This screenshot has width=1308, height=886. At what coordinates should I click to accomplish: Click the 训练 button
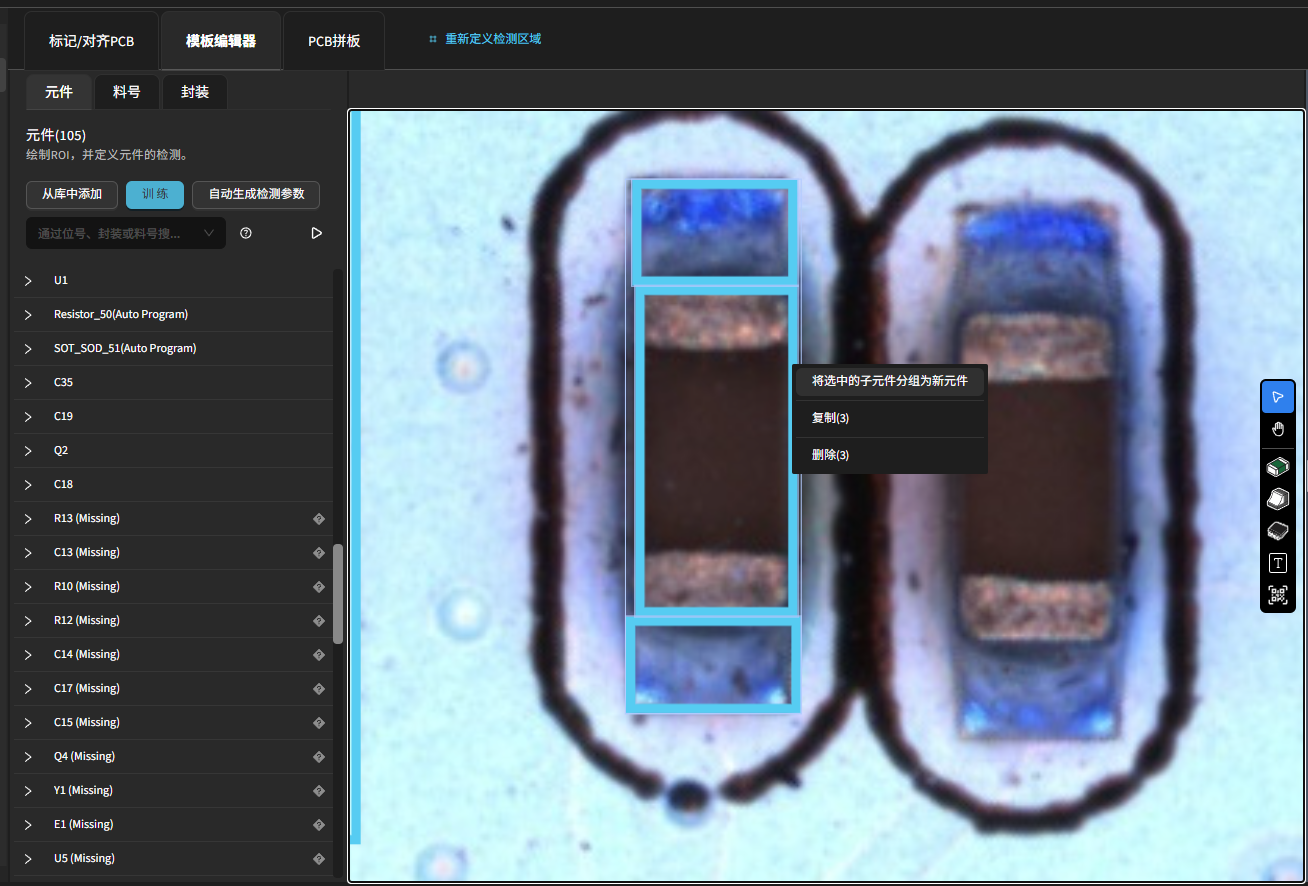155,194
